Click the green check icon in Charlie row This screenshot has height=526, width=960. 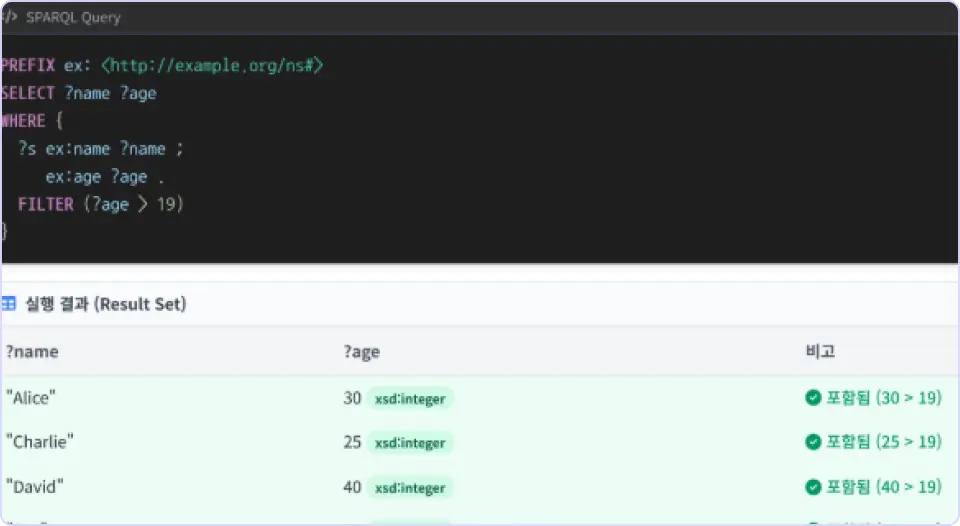[813, 441]
